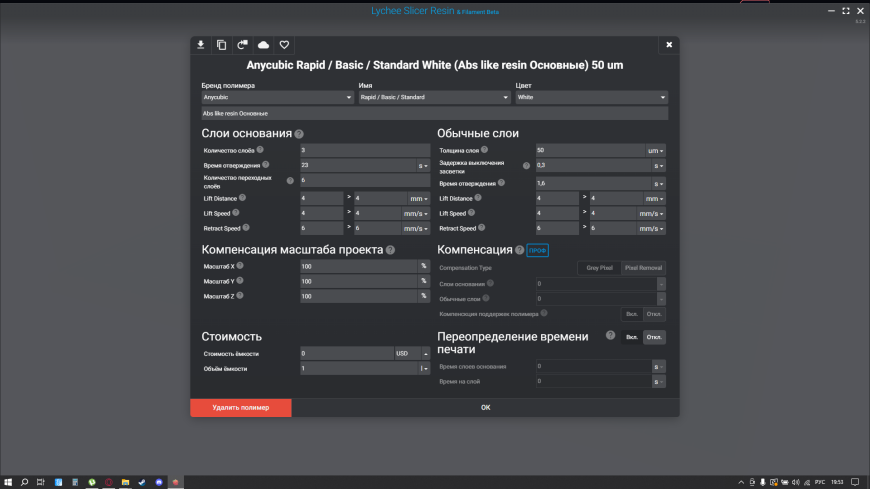Open help icon beside Масштаб Y

point(240,281)
